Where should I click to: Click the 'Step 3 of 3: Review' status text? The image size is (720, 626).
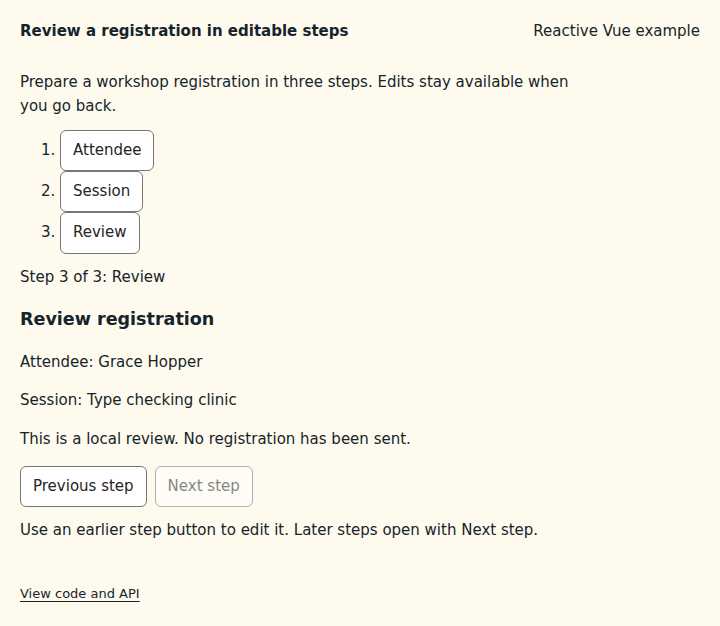pos(93,276)
